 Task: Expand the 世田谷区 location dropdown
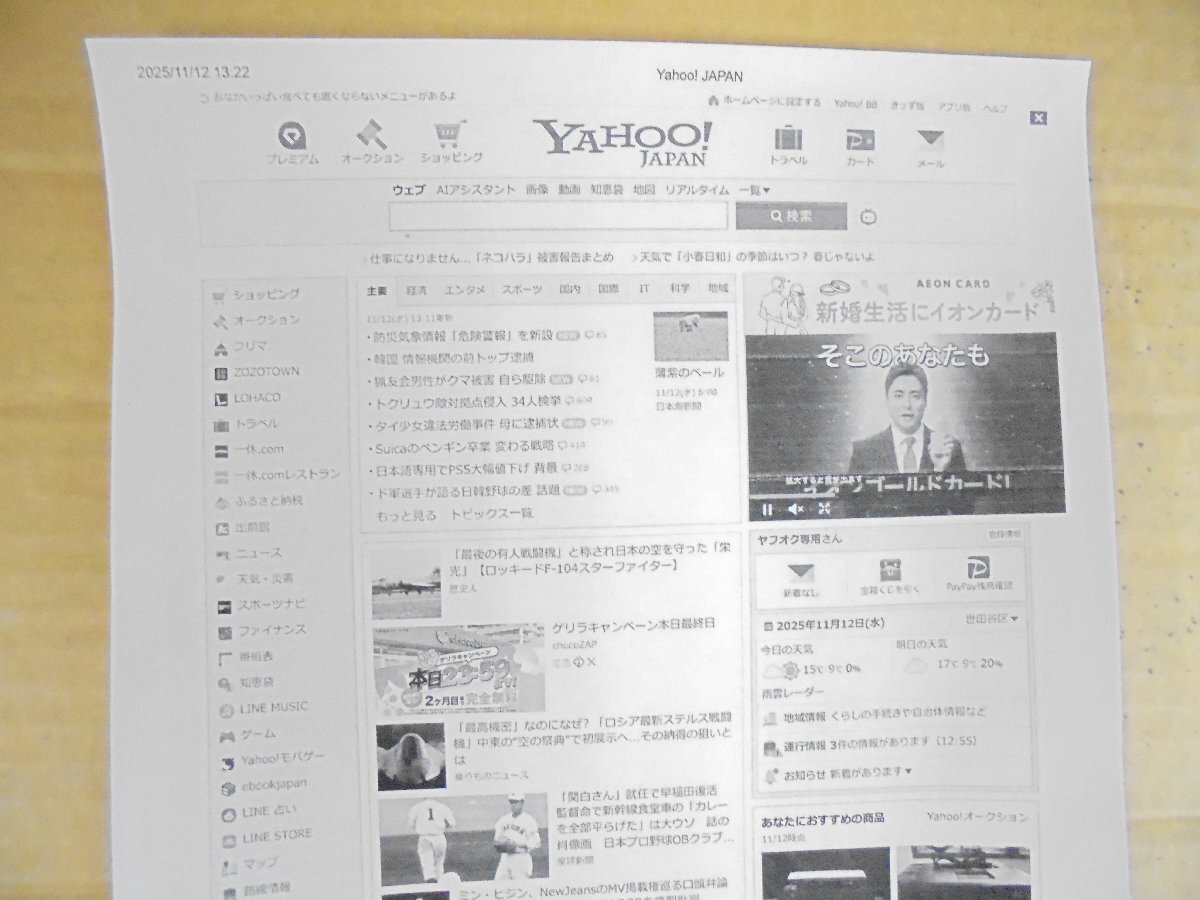point(991,620)
